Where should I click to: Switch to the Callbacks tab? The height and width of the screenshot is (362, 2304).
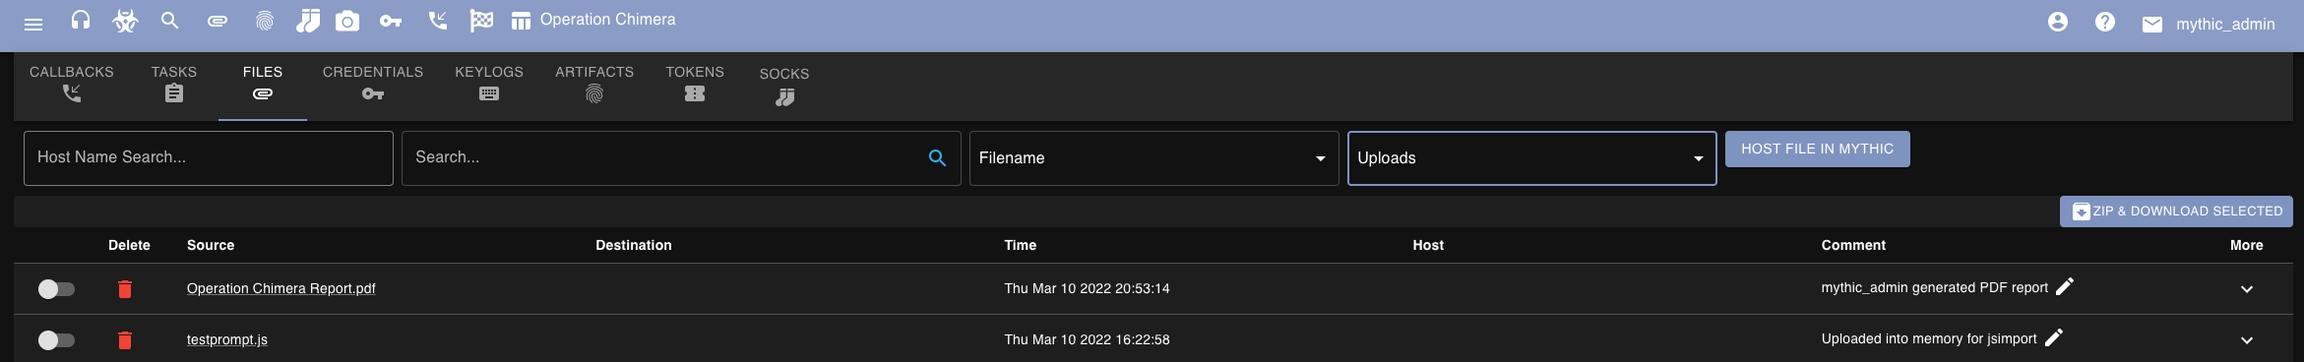(72, 84)
